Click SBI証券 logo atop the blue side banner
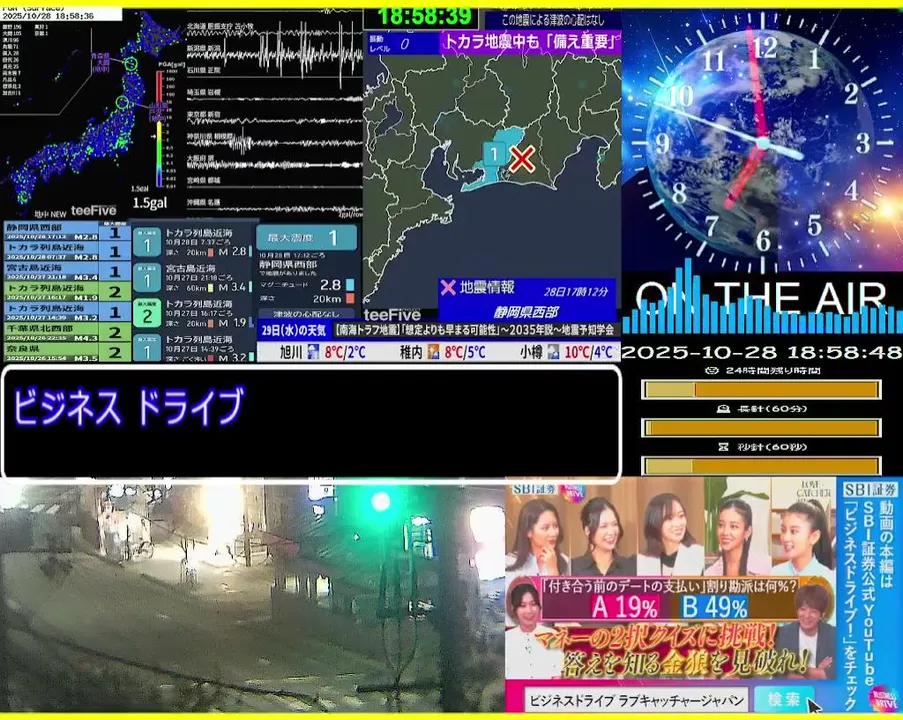This screenshot has height=720, width=903. coord(870,490)
